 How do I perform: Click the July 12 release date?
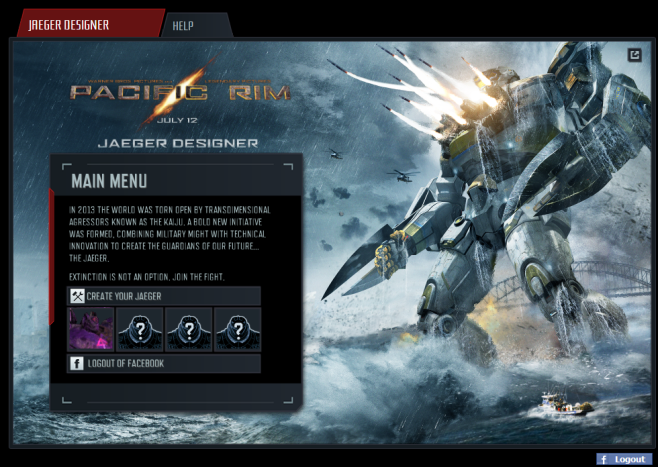[x=177, y=120]
